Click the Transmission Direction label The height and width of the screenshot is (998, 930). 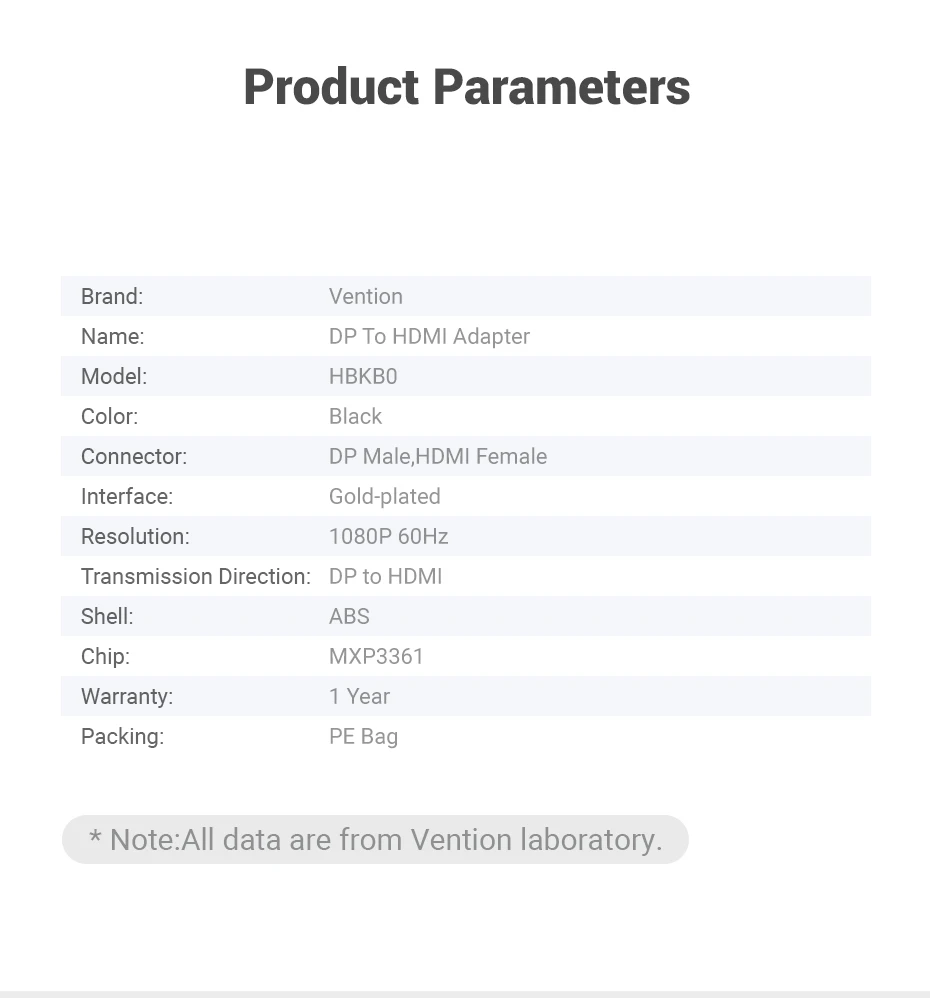[196, 576]
